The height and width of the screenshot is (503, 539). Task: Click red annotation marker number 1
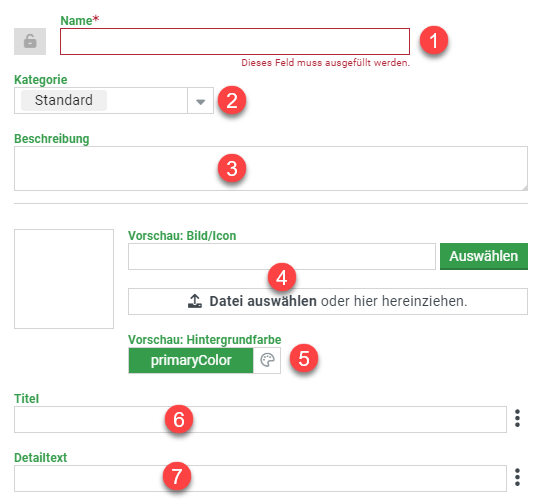tap(434, 40)
